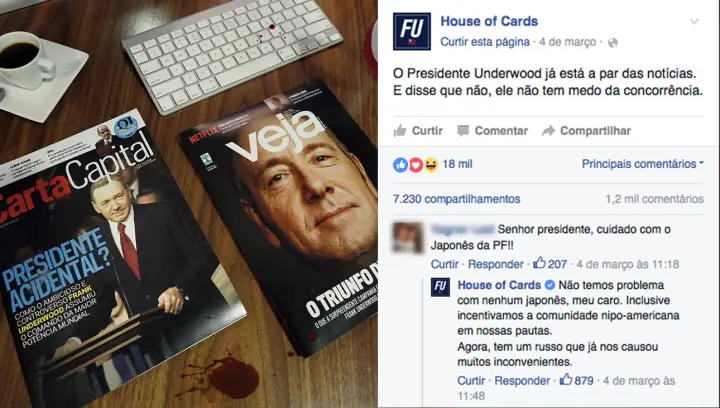Click the blue Like reaction icon
720x408 pixels.
[x=400, y=164]
